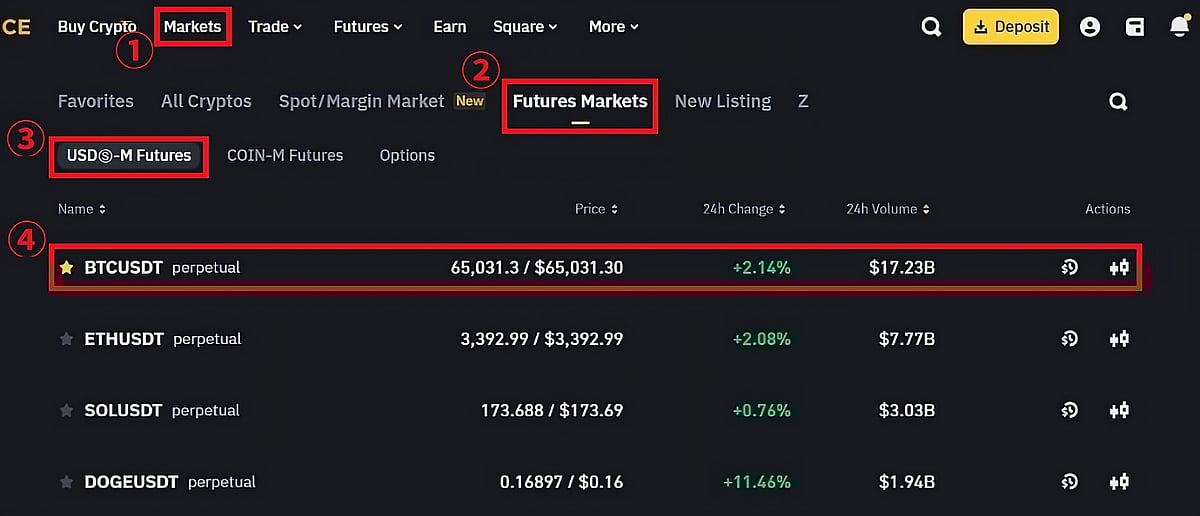1200x516 pixels.
Task: Expand the Futures dropdown menu
Action: [x=368, y=27]
